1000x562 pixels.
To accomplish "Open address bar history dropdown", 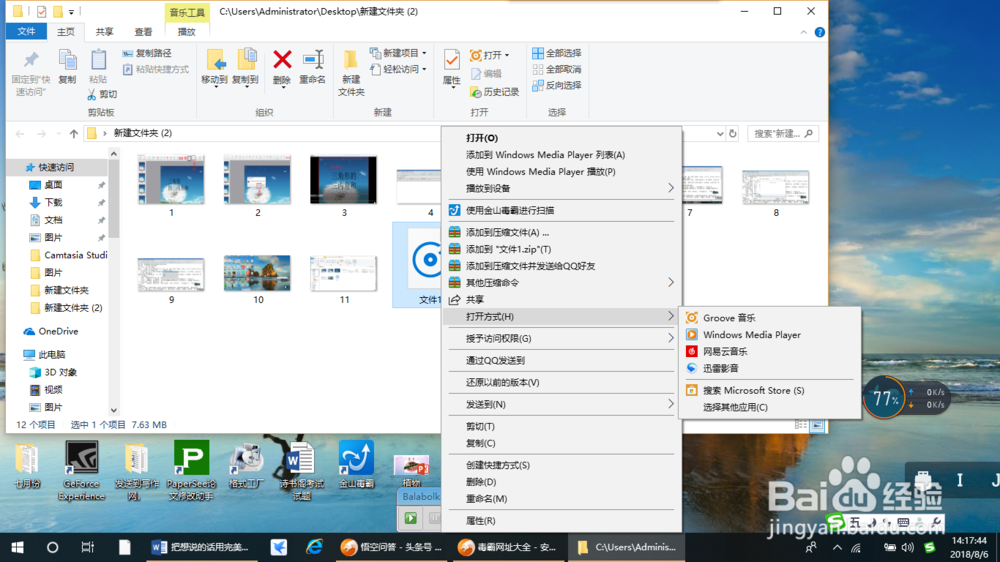I will pos(719,133).
